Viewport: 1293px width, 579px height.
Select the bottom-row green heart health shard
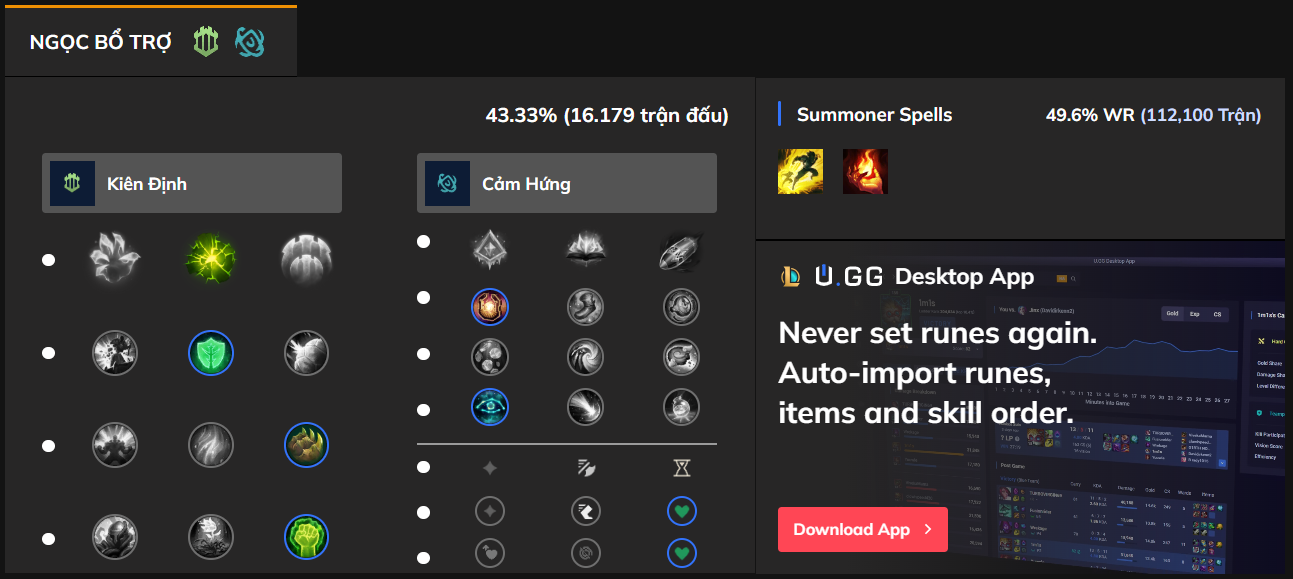tap(681, 552)
